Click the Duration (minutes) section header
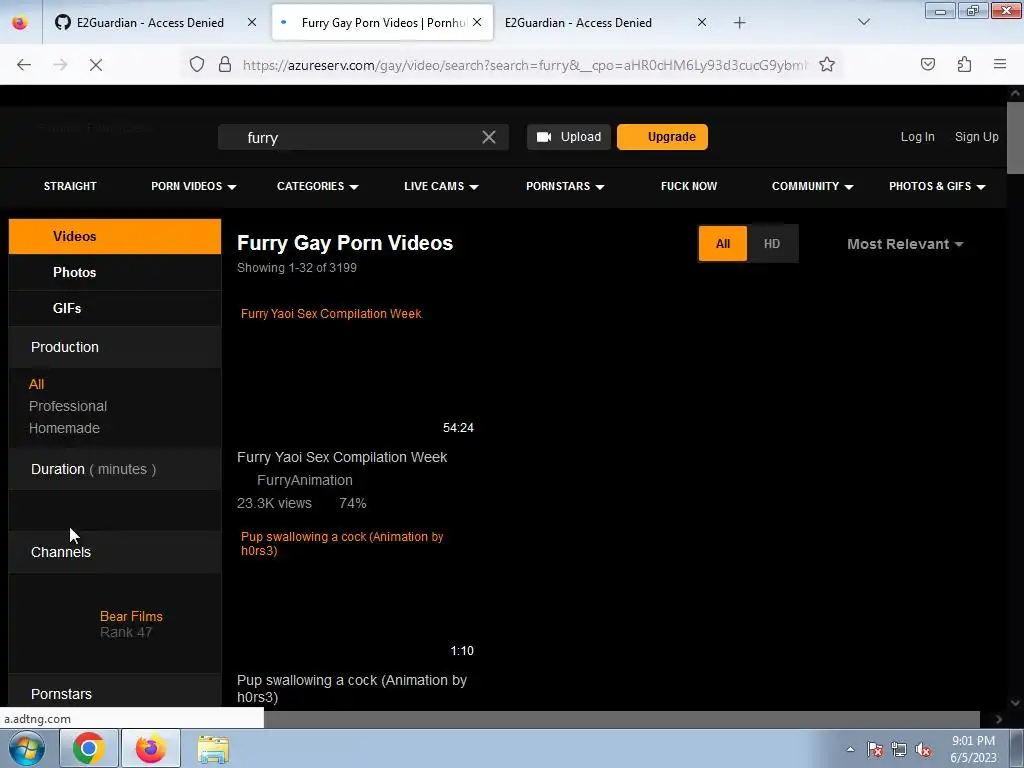 115,469
